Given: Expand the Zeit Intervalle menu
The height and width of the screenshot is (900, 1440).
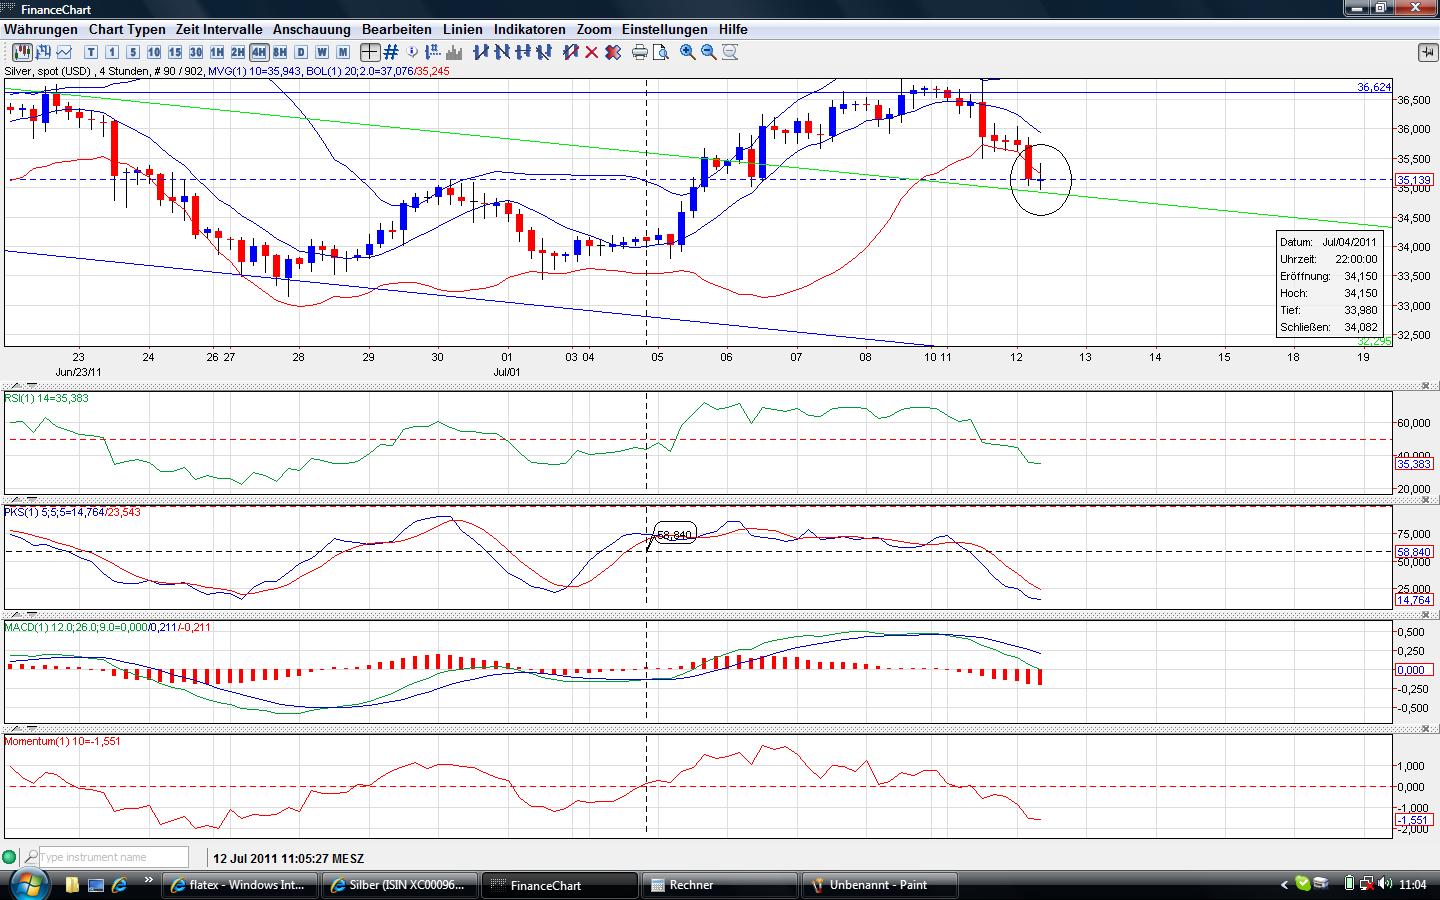Looking at the screenshot, I should 219,29.
